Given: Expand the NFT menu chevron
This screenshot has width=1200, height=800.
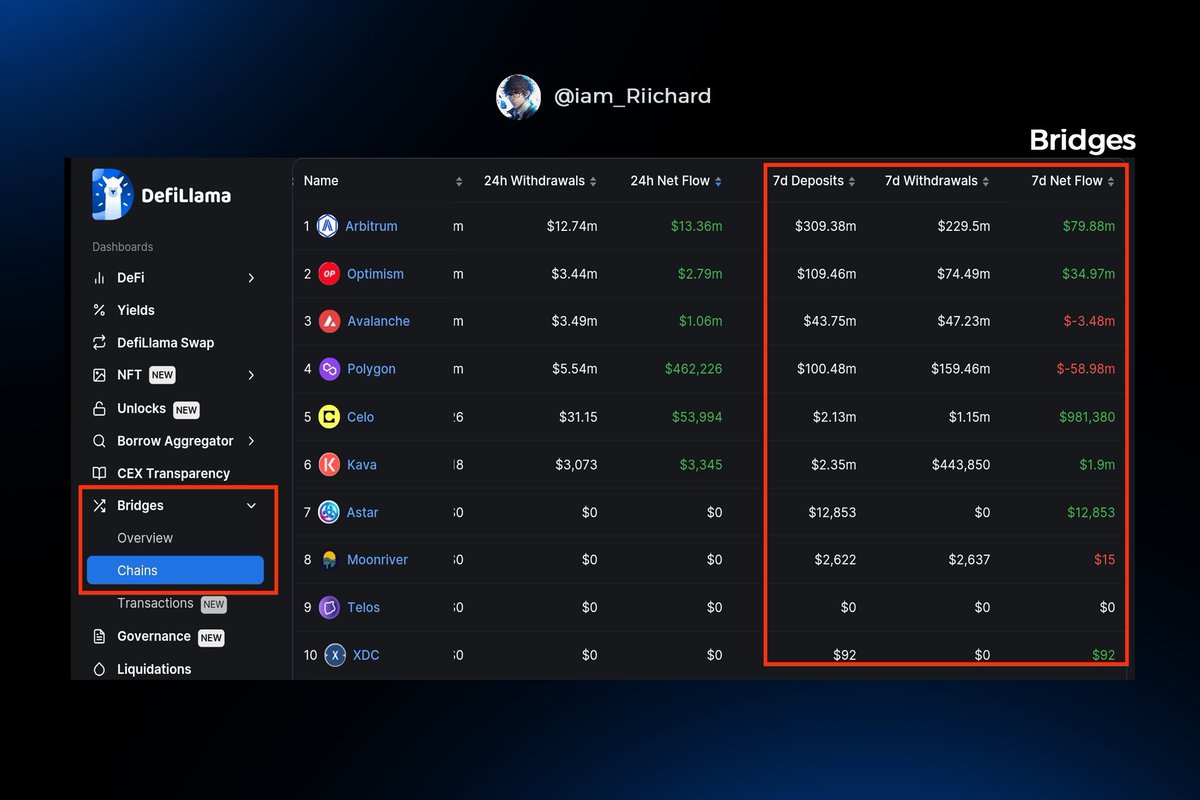Looking at the screenshot, I should (251, 375).
